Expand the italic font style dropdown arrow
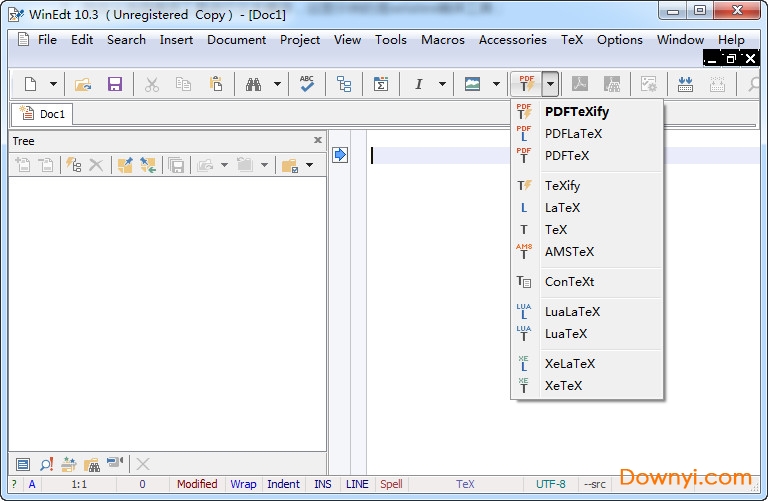The image size is (768, 501). 442,84
